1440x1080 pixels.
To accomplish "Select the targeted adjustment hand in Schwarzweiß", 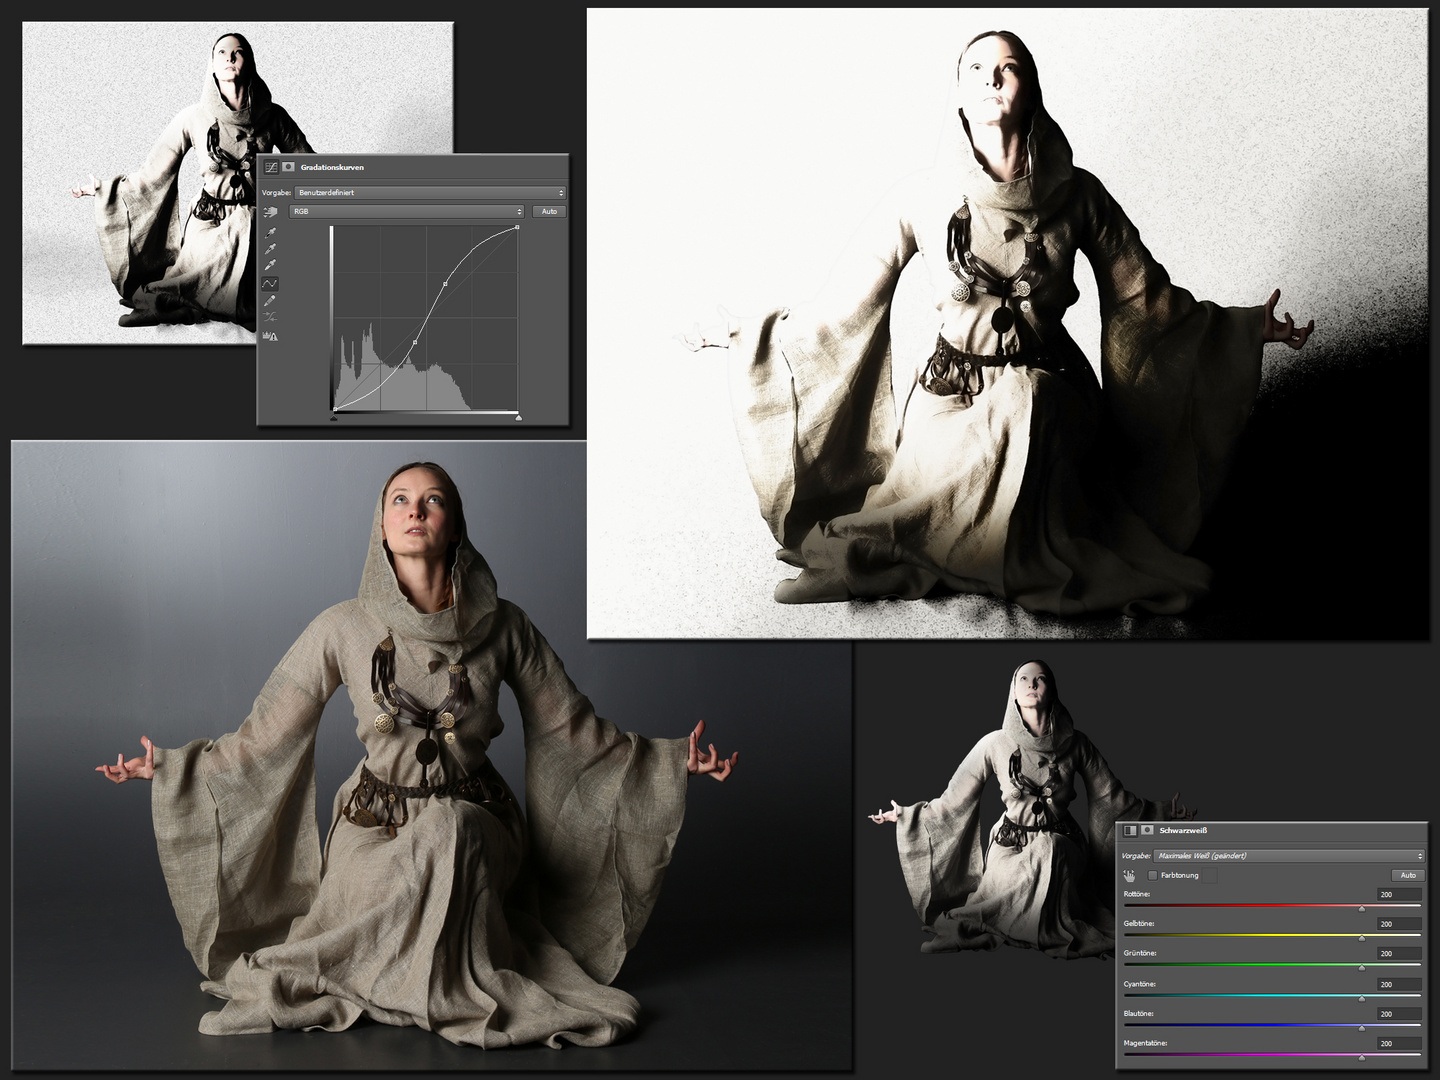I will point(1129,876).
